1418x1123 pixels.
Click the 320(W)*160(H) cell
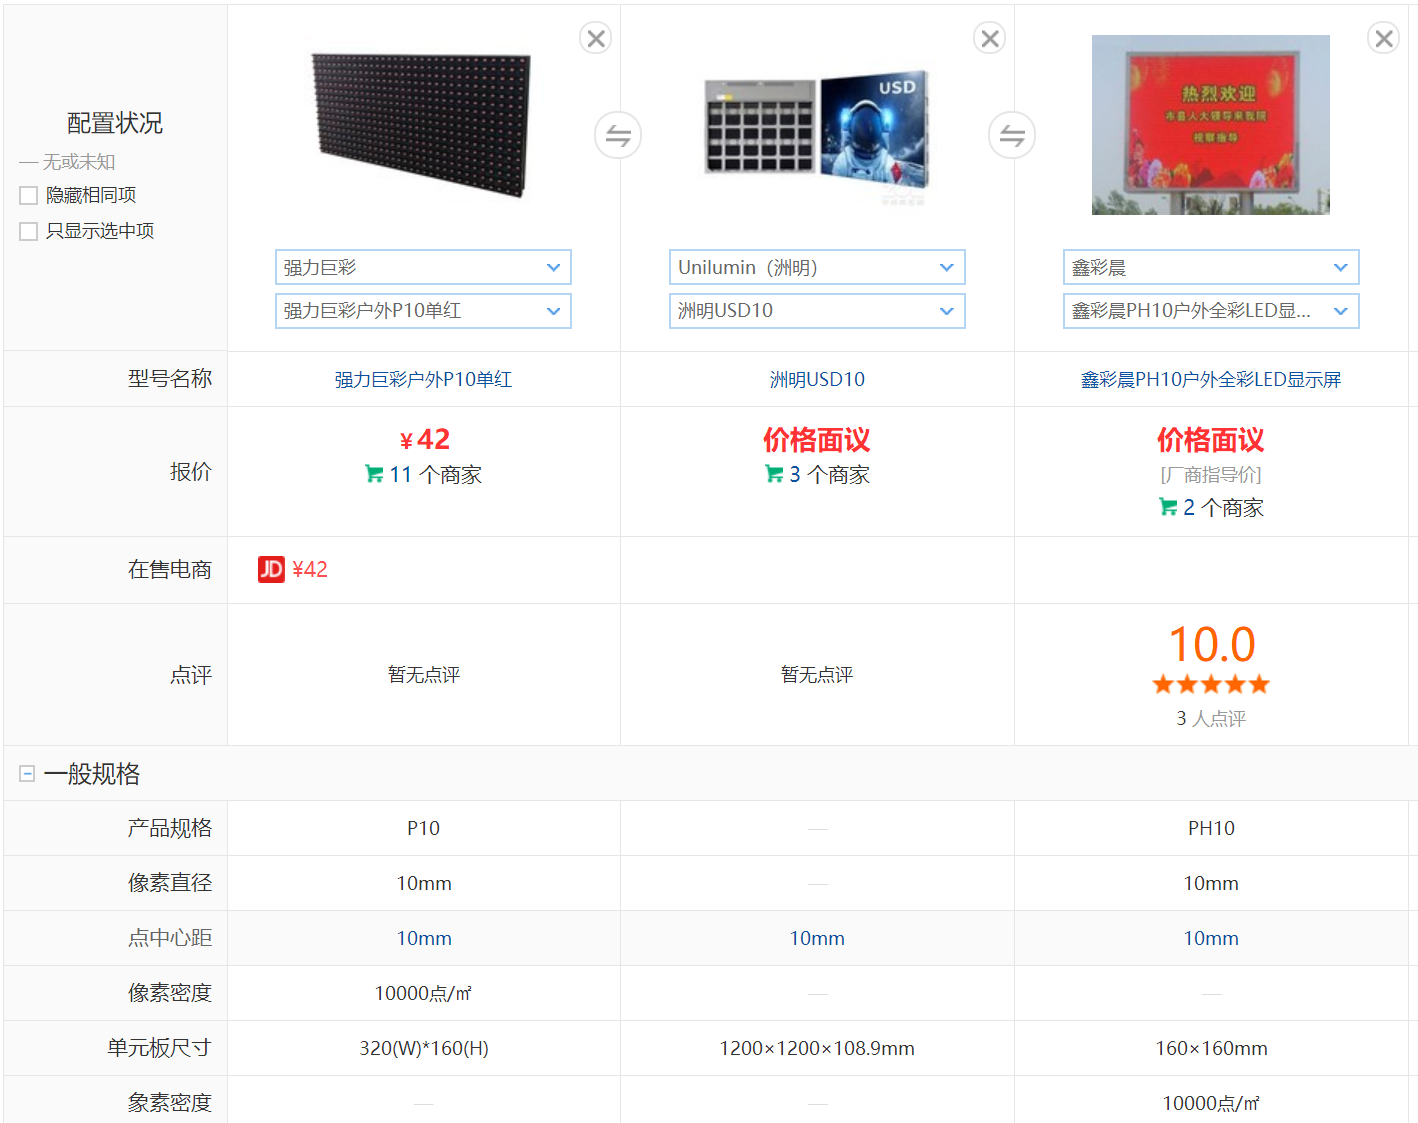click(x=424, y=1048)
